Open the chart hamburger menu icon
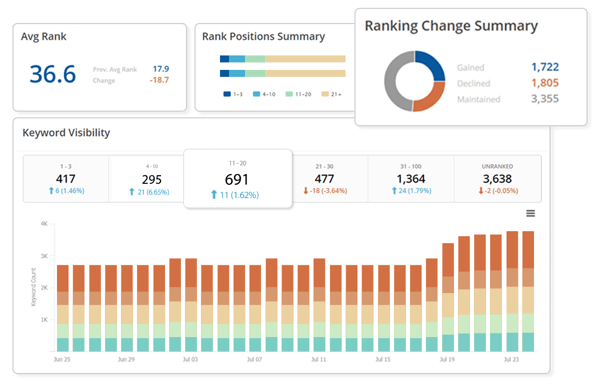The width and height of the screenshot is (600, 387). [530, 213]
